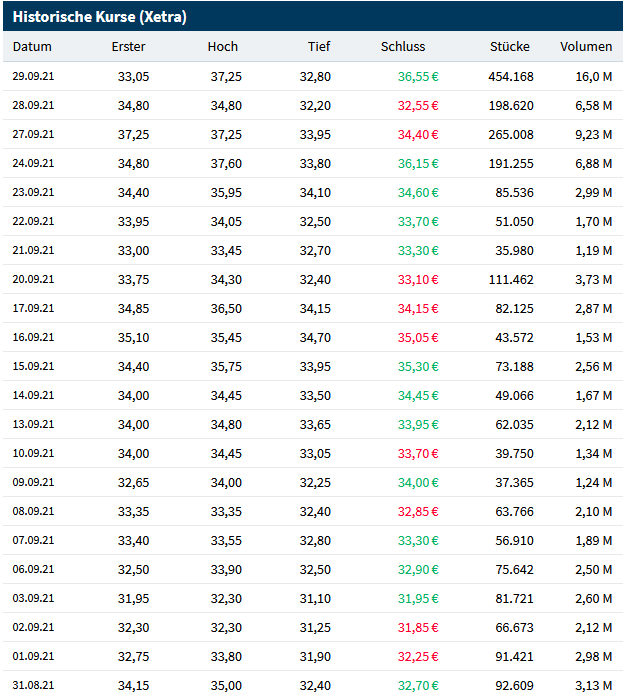Select the 17.09.21 date cell
627x699 pixels.
point(34,308)
